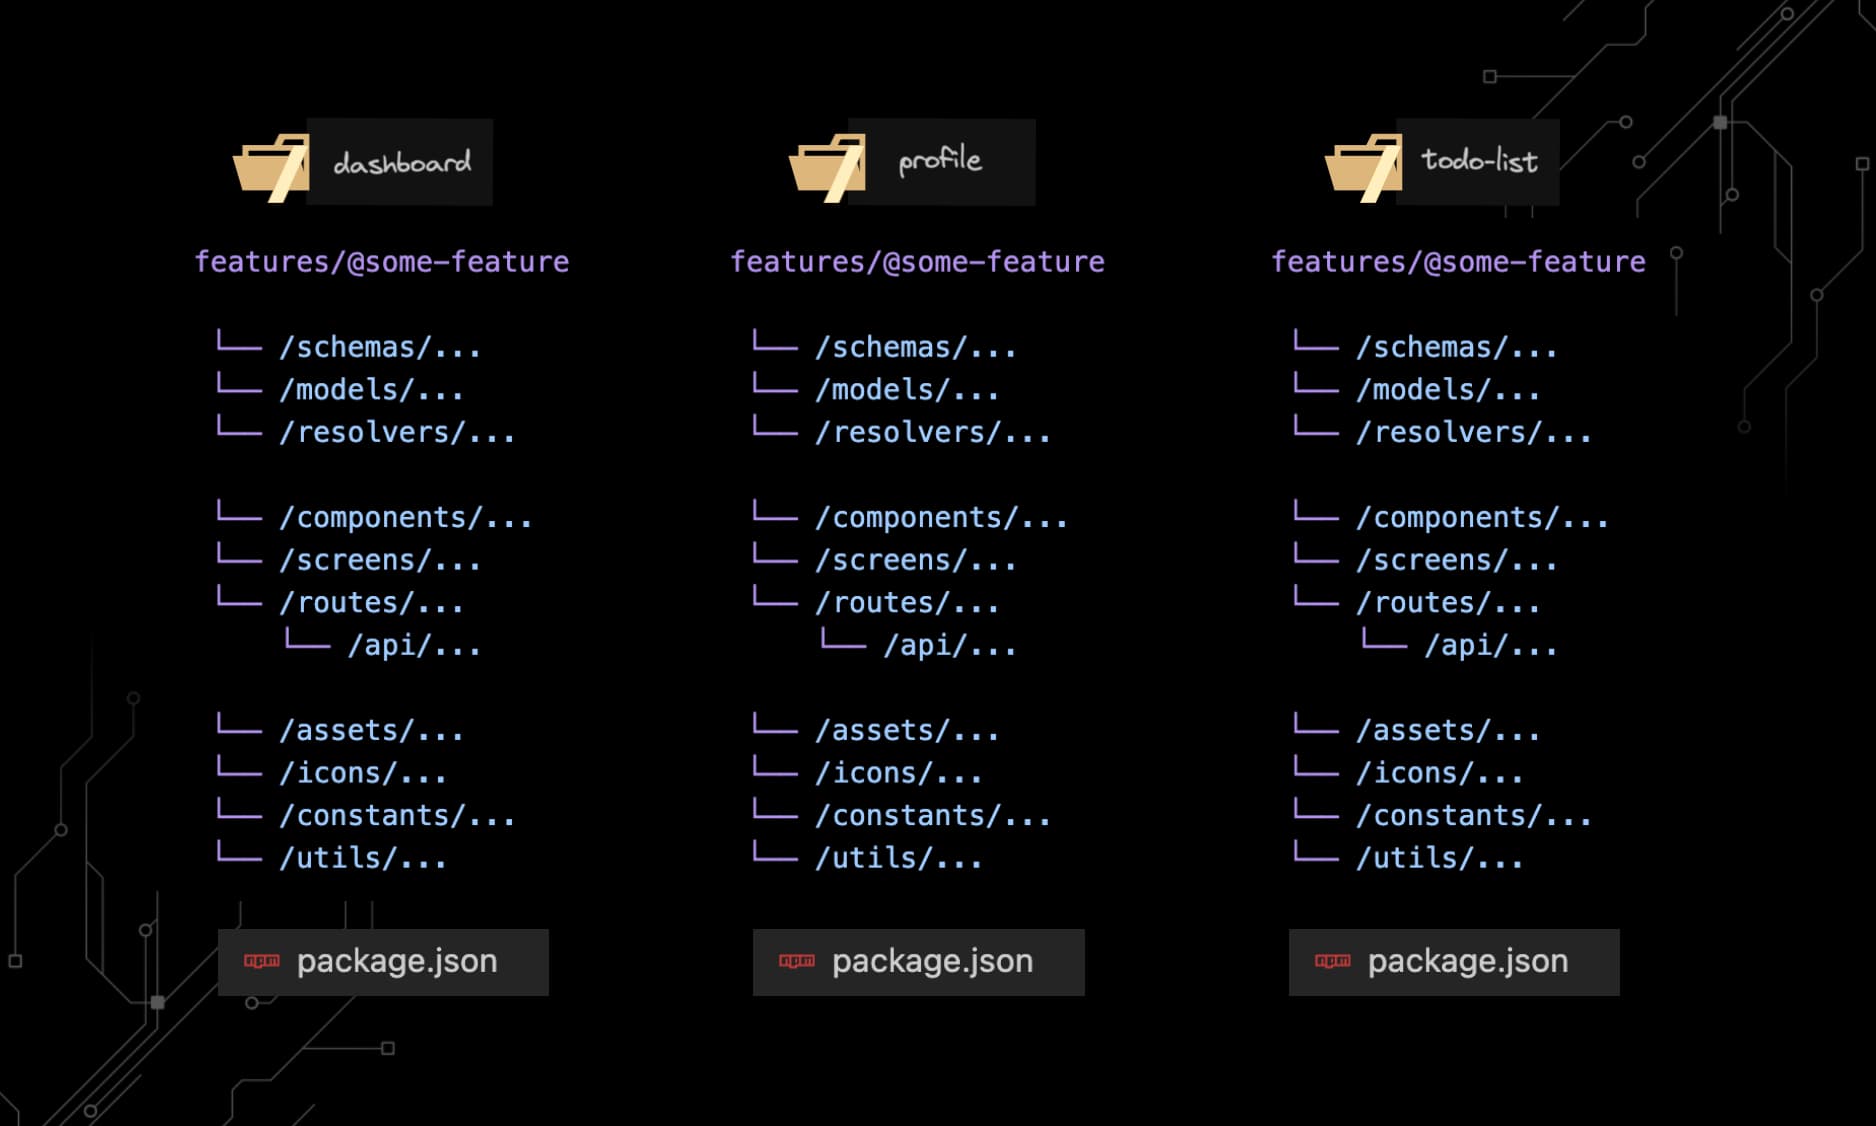Screen dimensions: 1876x1126
Task: Click npm icon under todo-list column
Action: 1332,961
